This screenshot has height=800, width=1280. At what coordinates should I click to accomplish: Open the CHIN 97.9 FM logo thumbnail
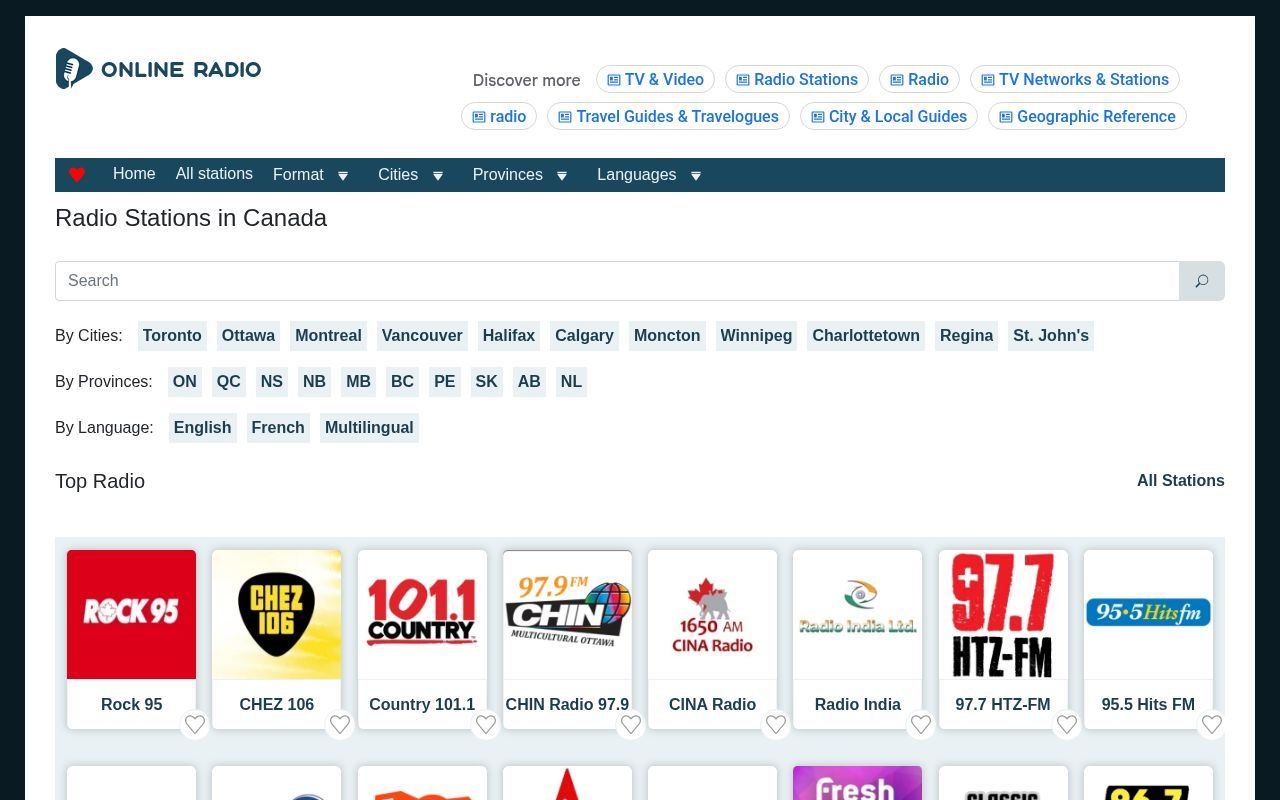tap(567, 614)
